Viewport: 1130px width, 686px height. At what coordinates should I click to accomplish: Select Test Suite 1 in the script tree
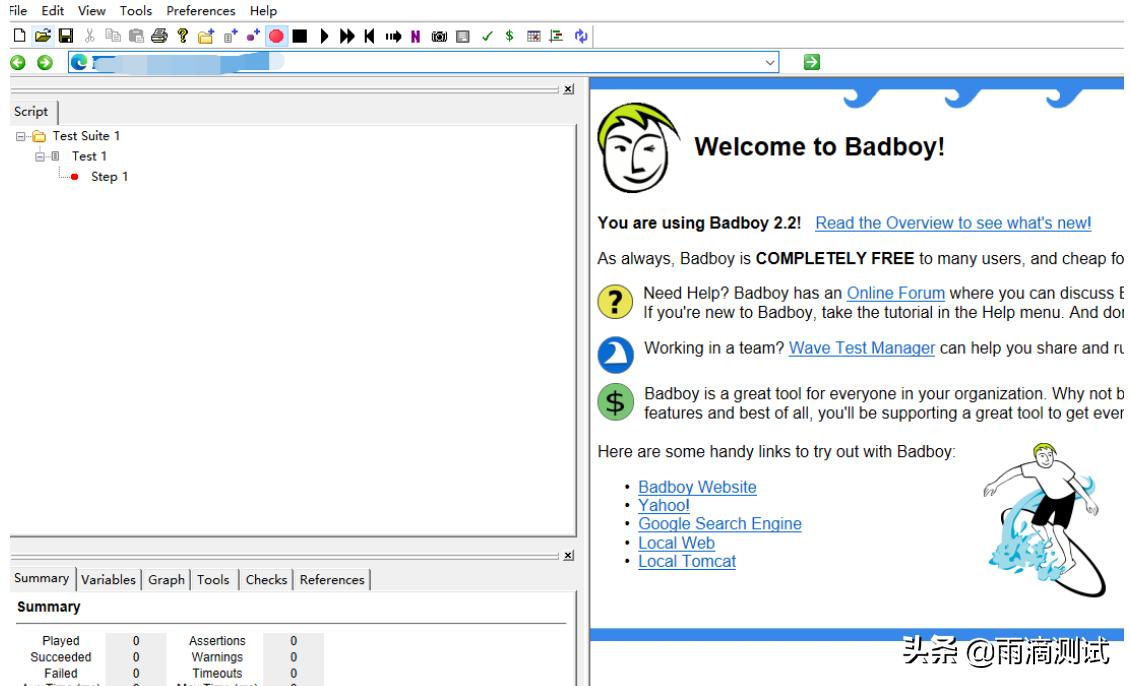pyautogui.click(x=86, y=136)
